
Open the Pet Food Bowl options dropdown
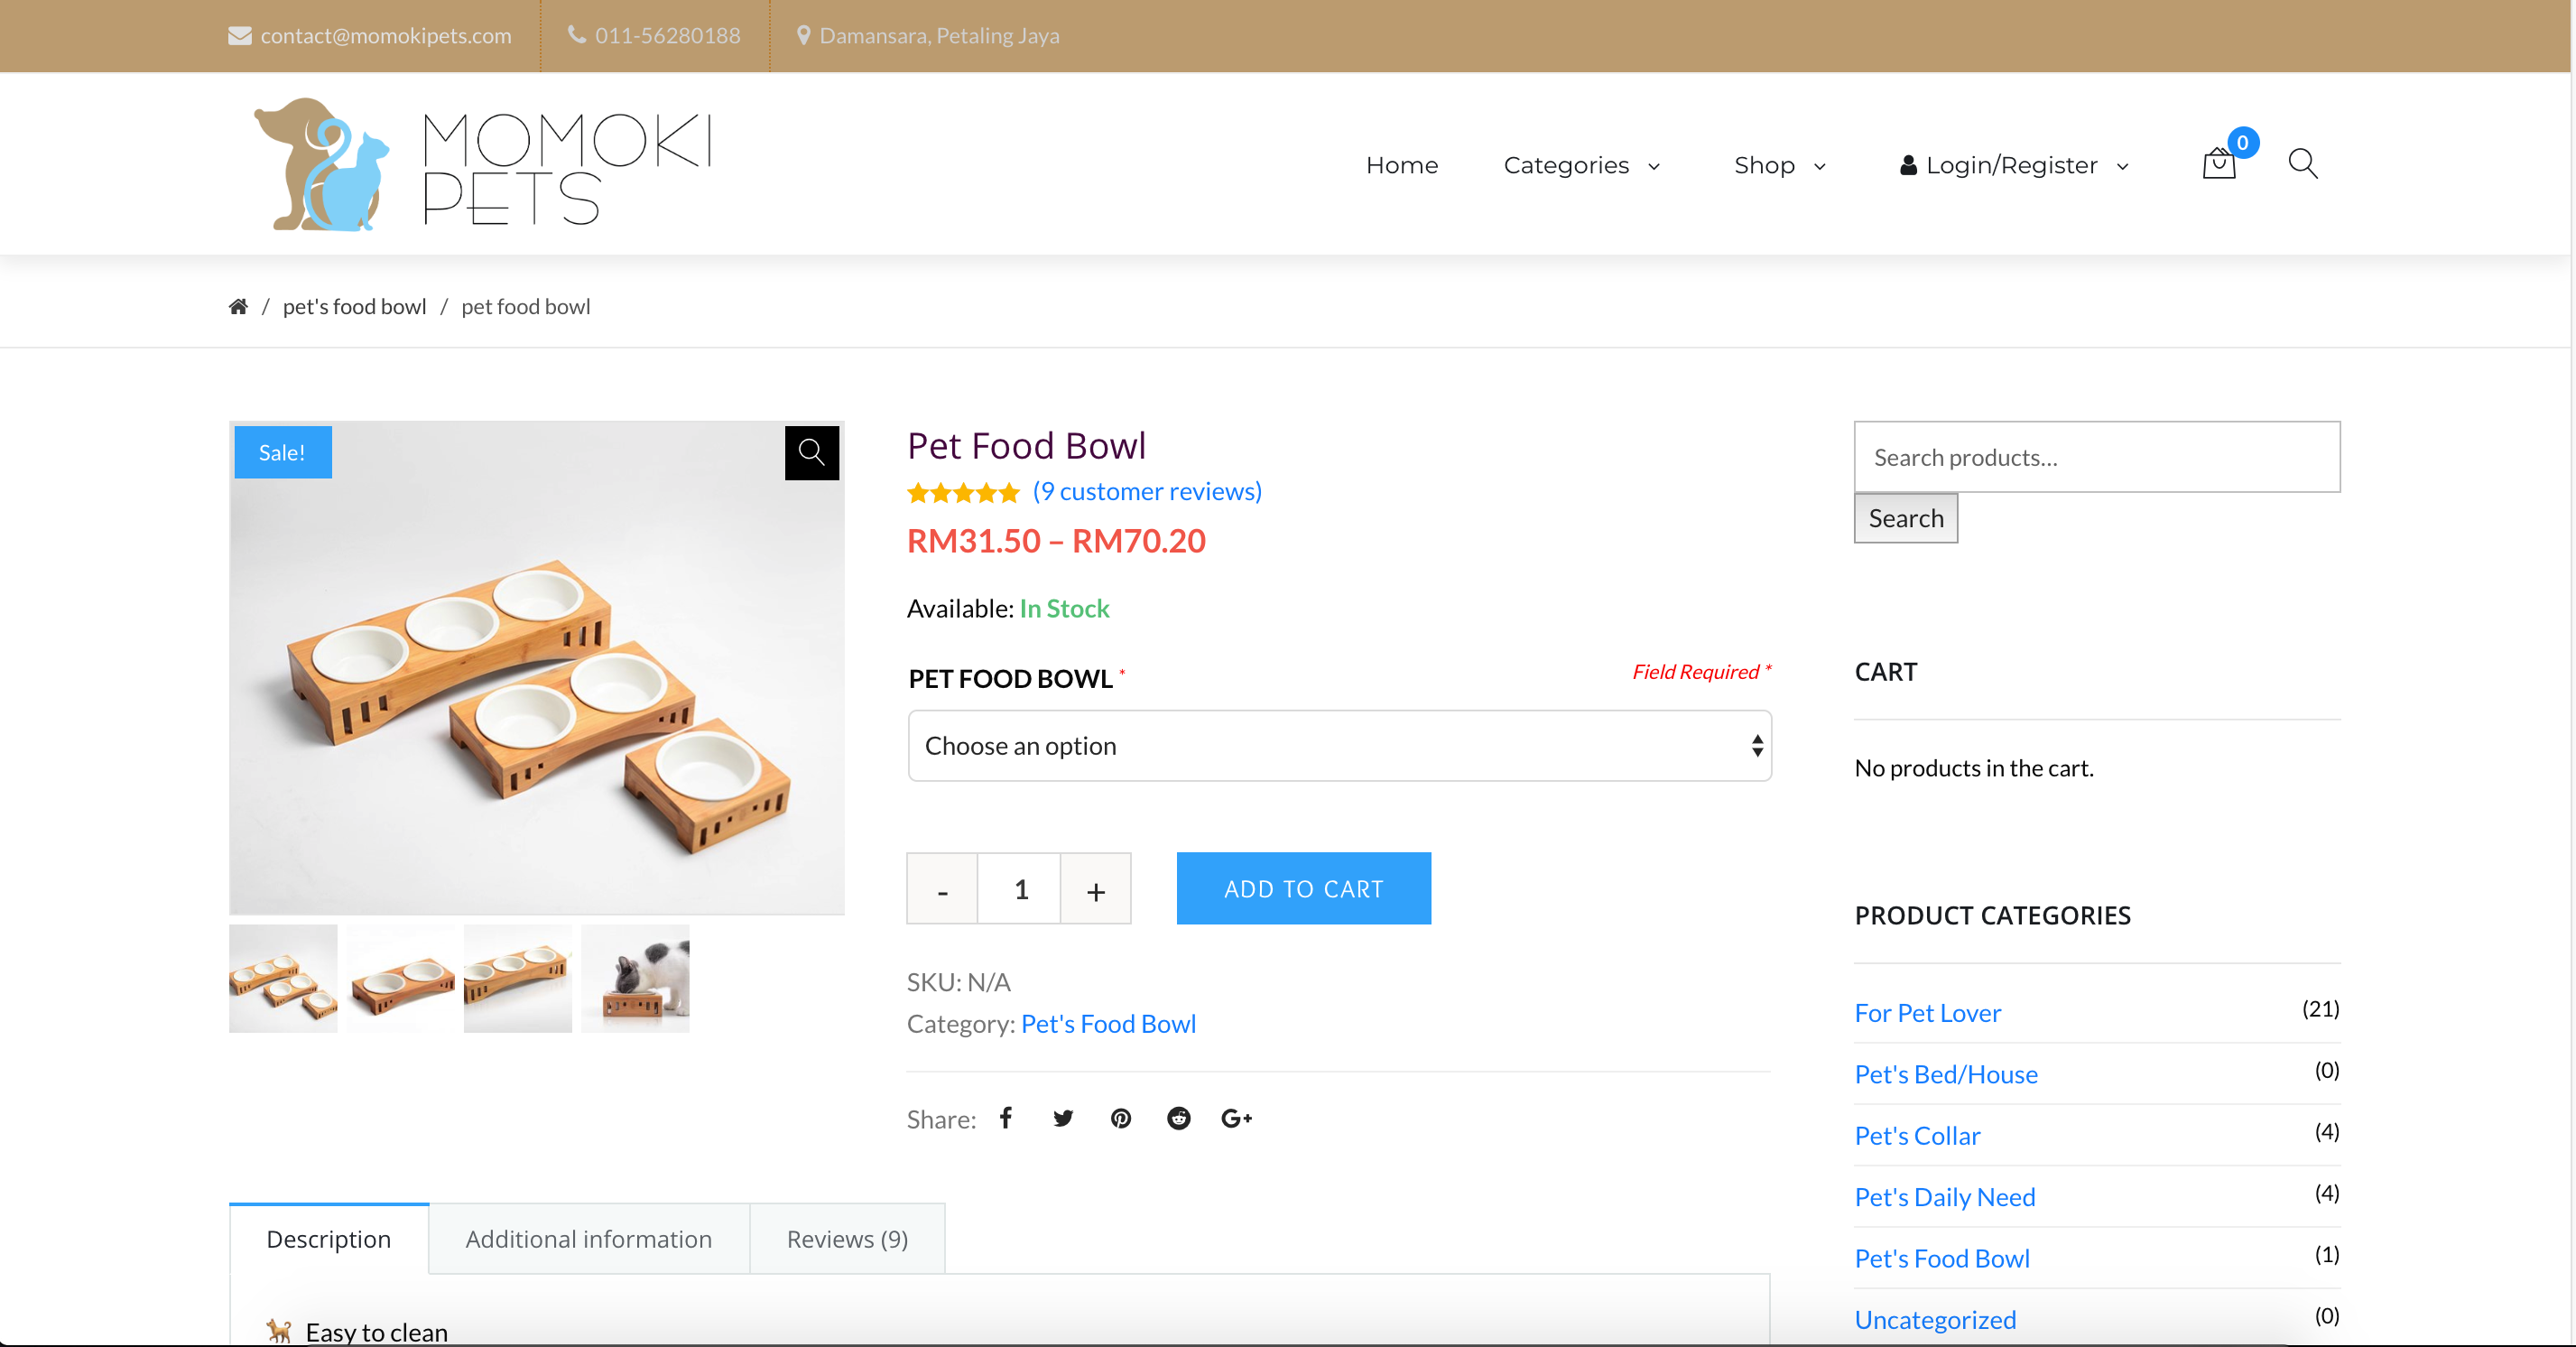(1339, 746)
